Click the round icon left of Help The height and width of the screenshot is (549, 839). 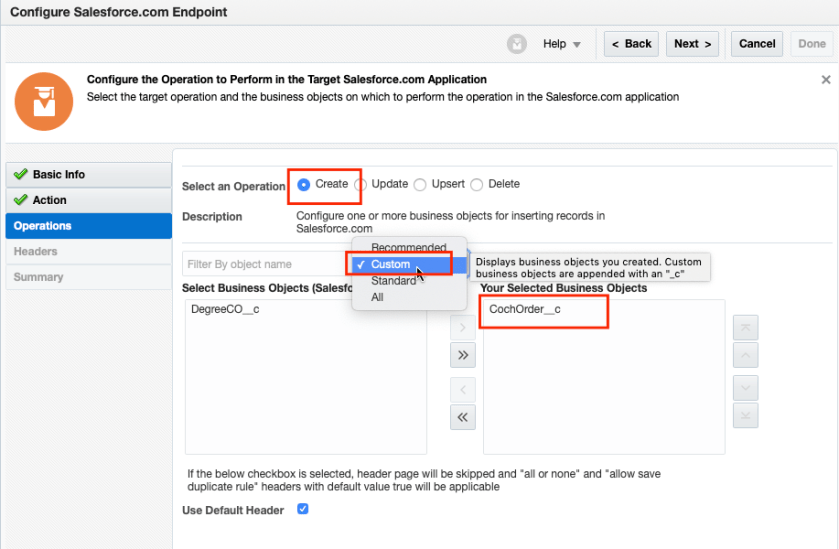tap(517, 44)
